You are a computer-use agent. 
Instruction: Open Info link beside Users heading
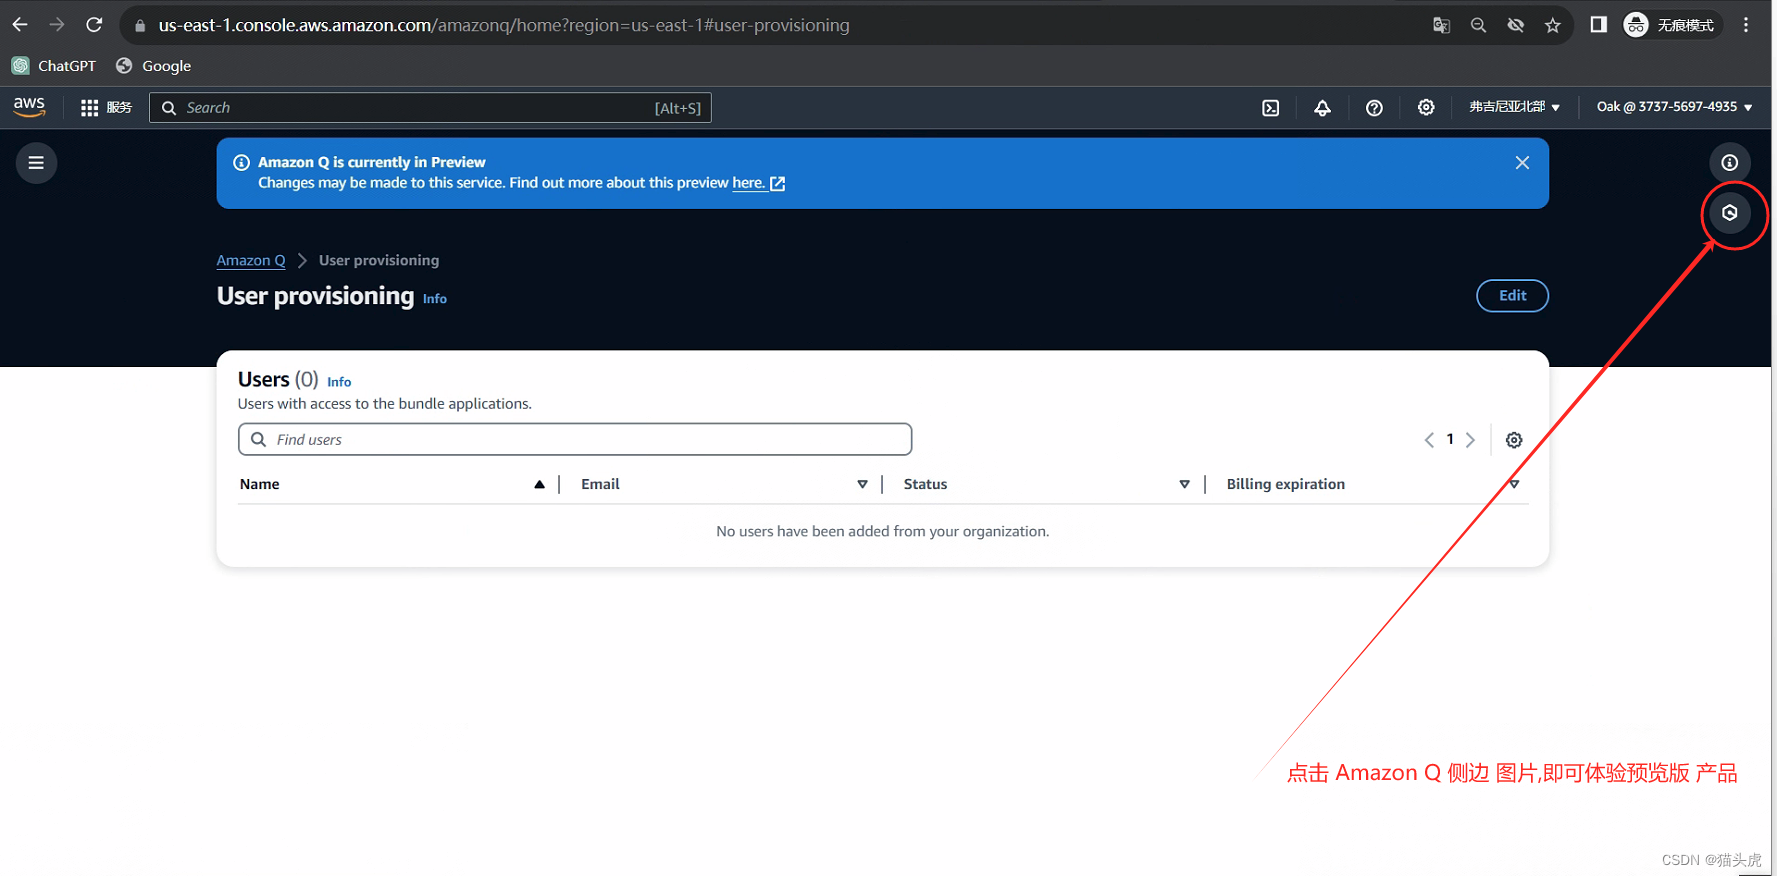[339, 382]
